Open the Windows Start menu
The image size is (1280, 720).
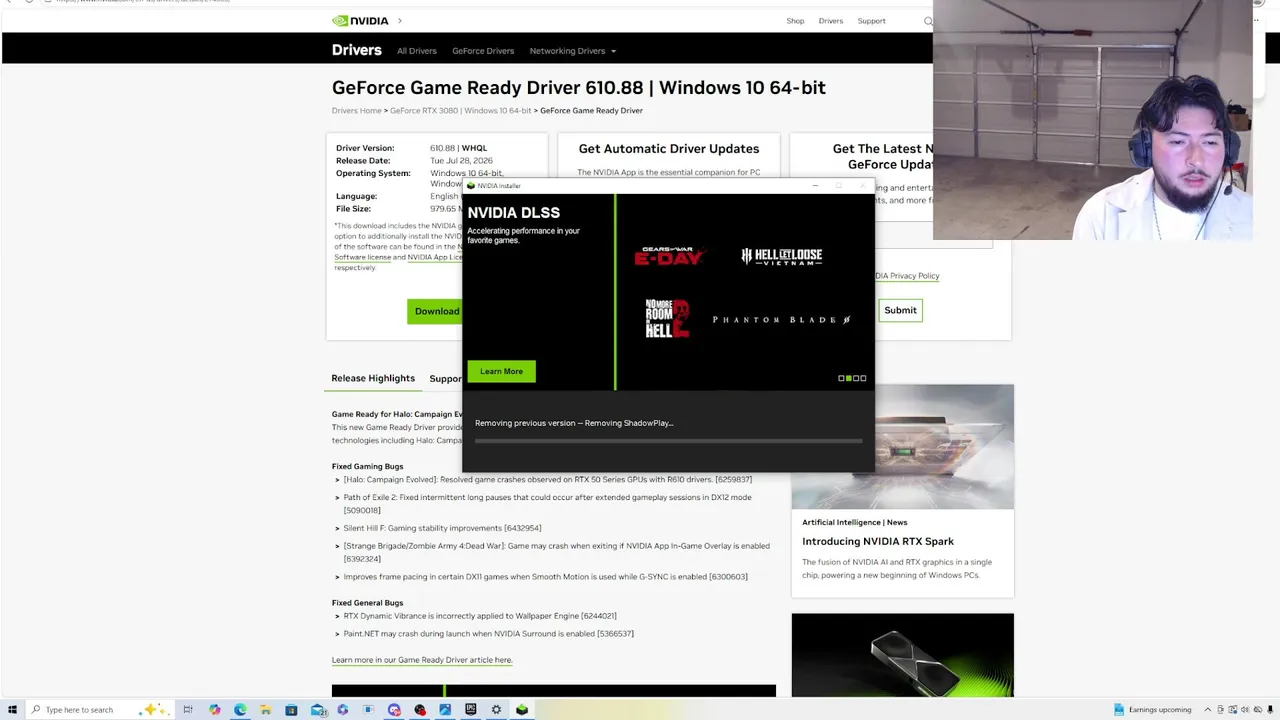point(12,710)
